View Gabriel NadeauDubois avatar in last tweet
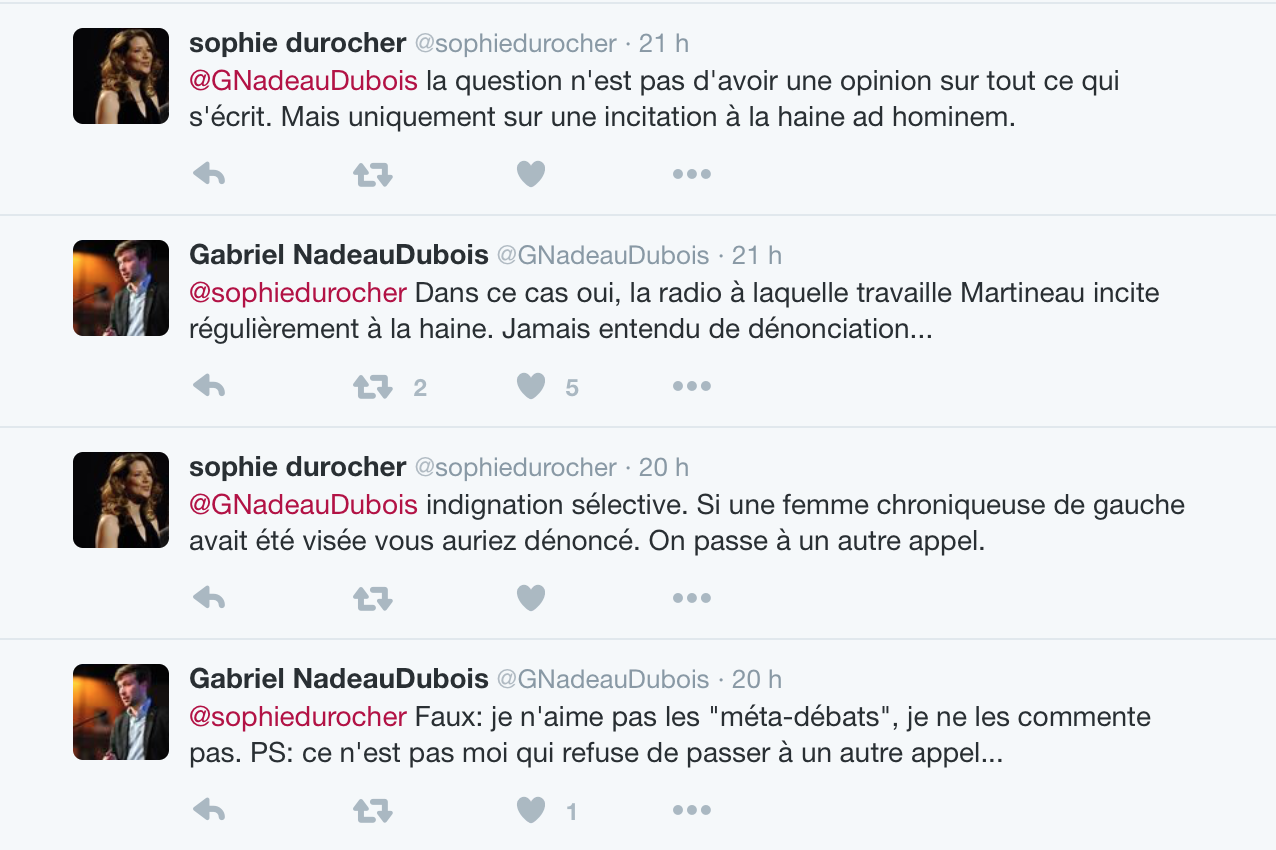Image resolution: width=1276 pixels, height=850 pixels. click(121, 712)
